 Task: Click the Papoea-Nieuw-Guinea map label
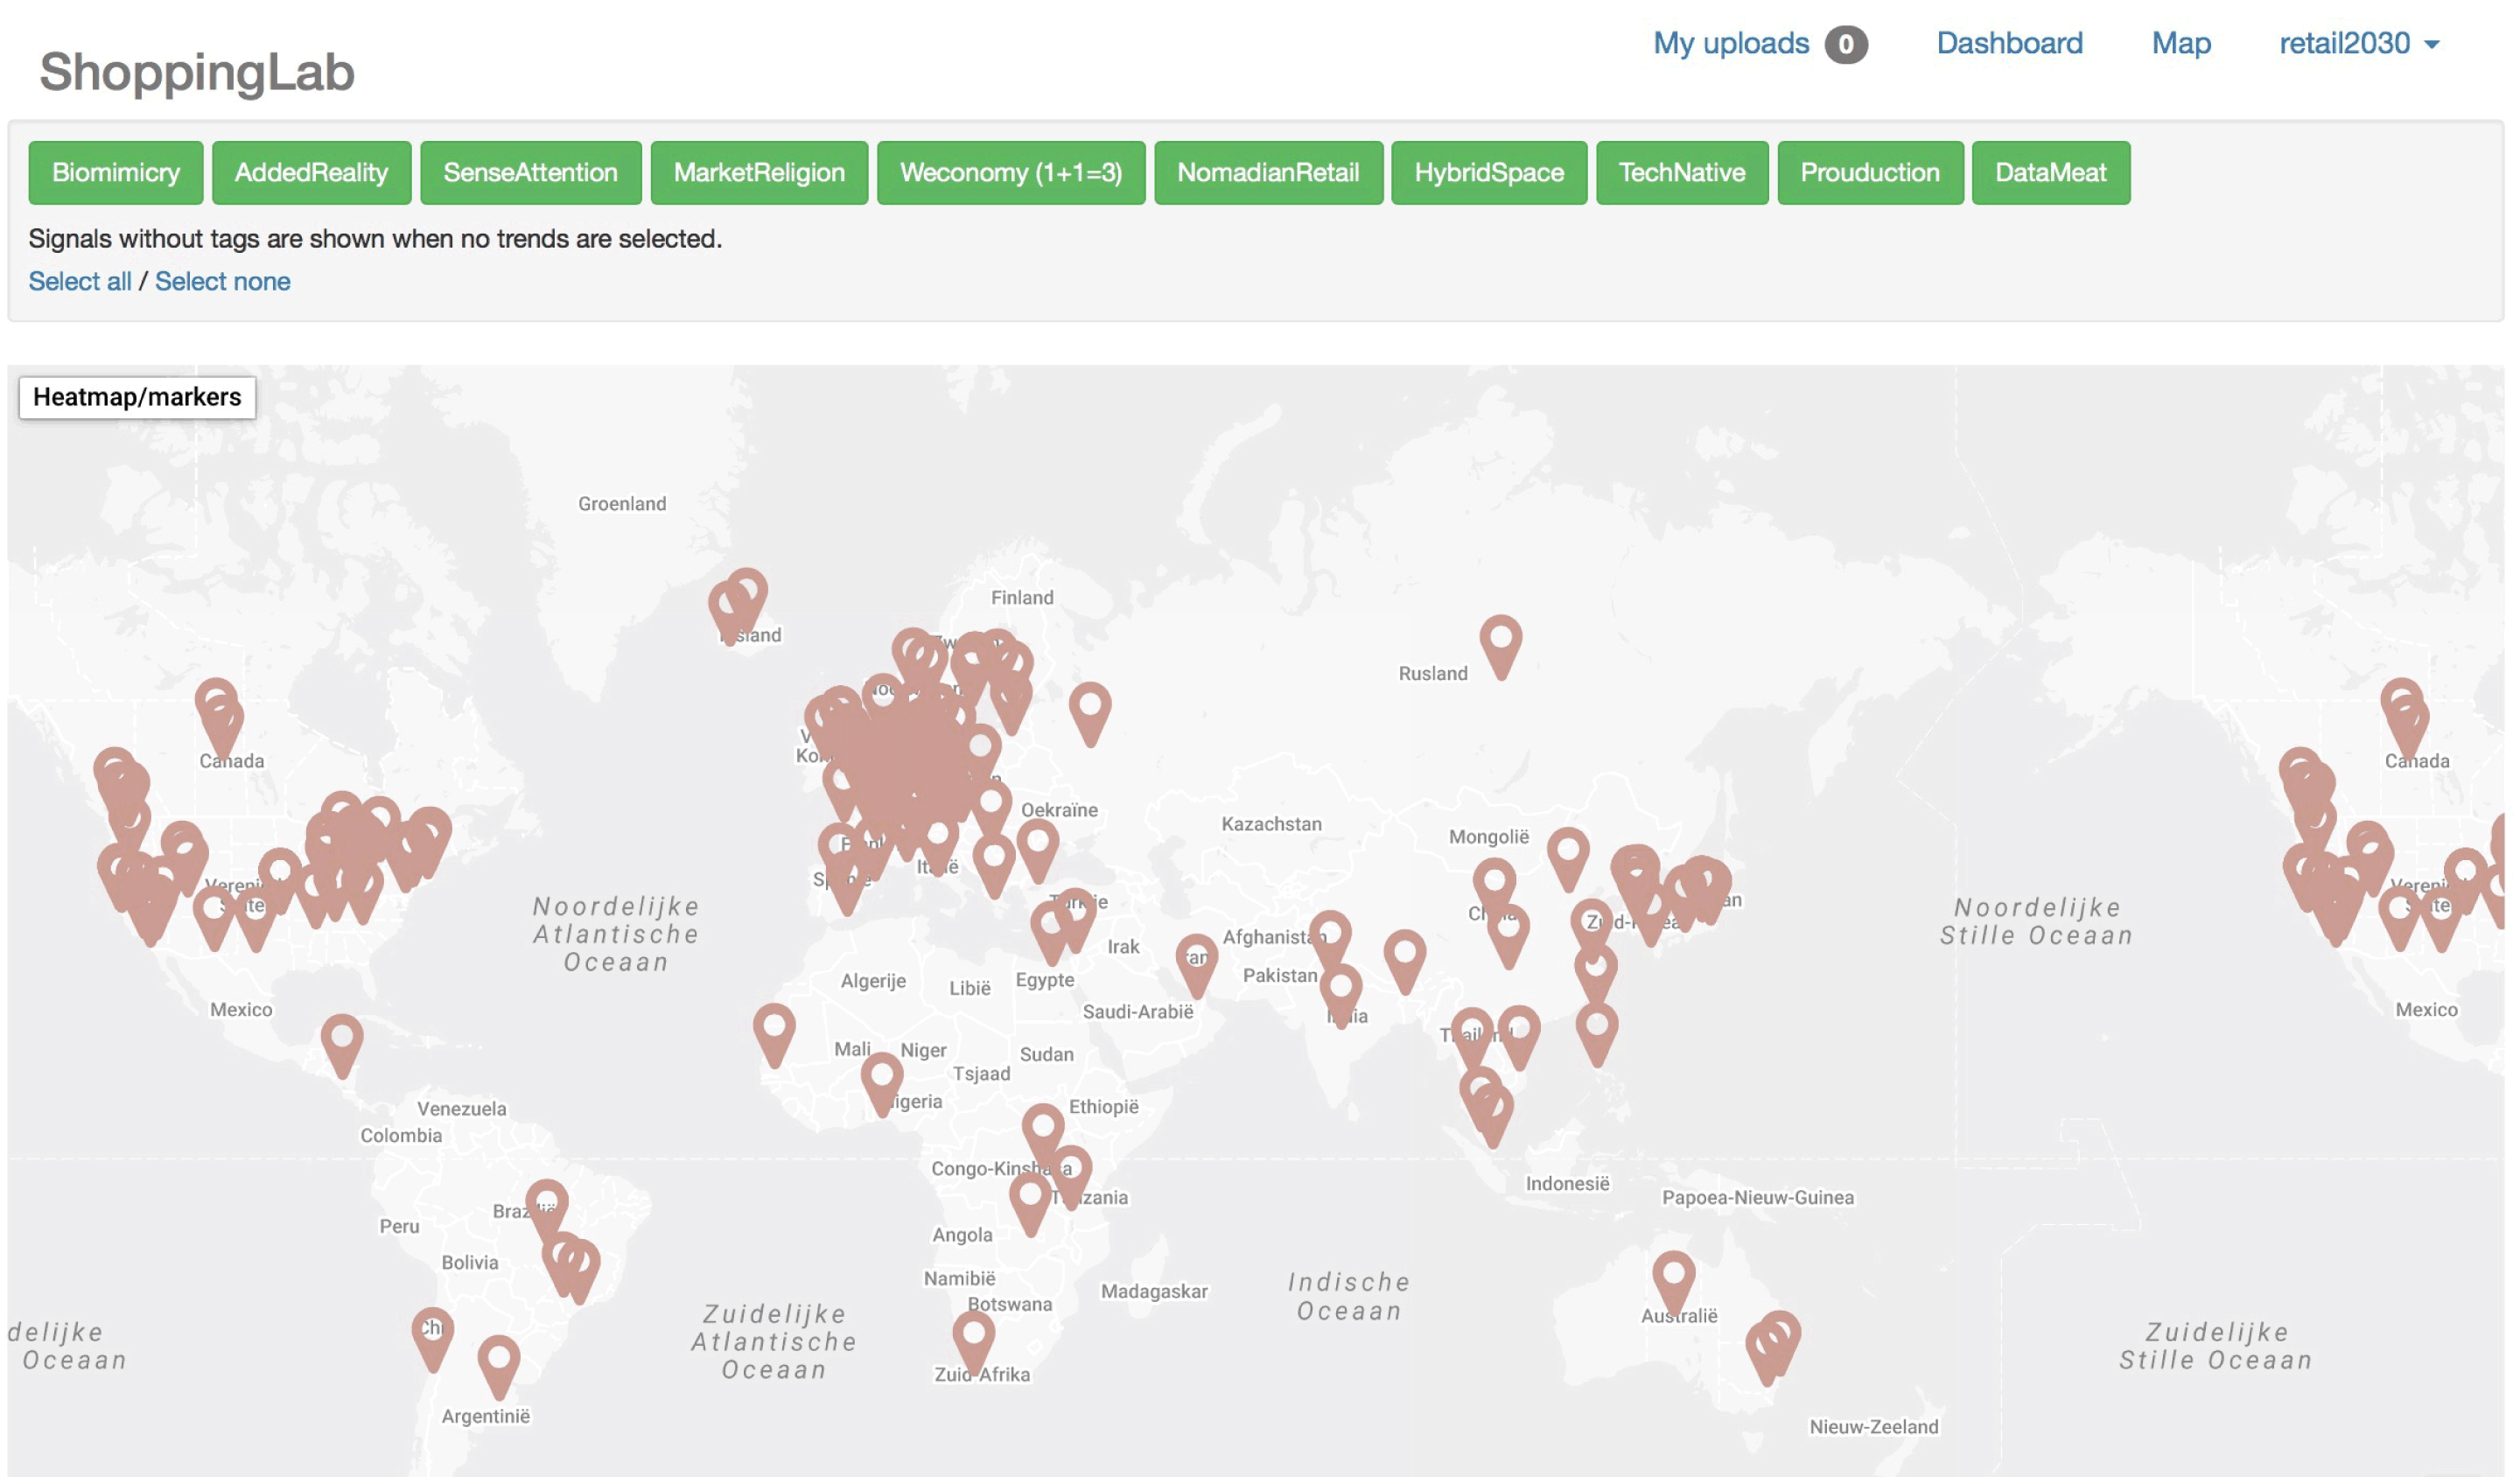tap(1758, 1197)
